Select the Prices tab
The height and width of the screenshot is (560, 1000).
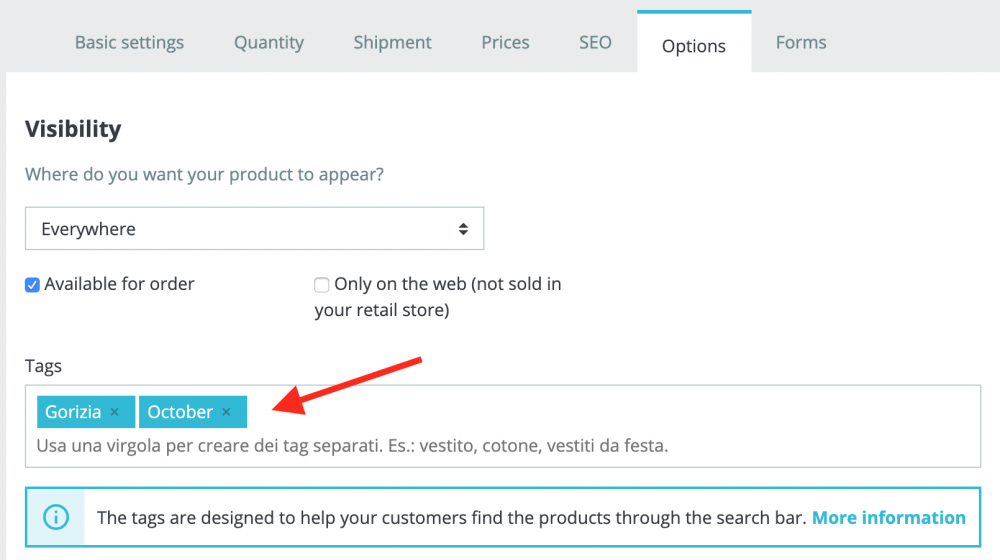click(505, 43)
